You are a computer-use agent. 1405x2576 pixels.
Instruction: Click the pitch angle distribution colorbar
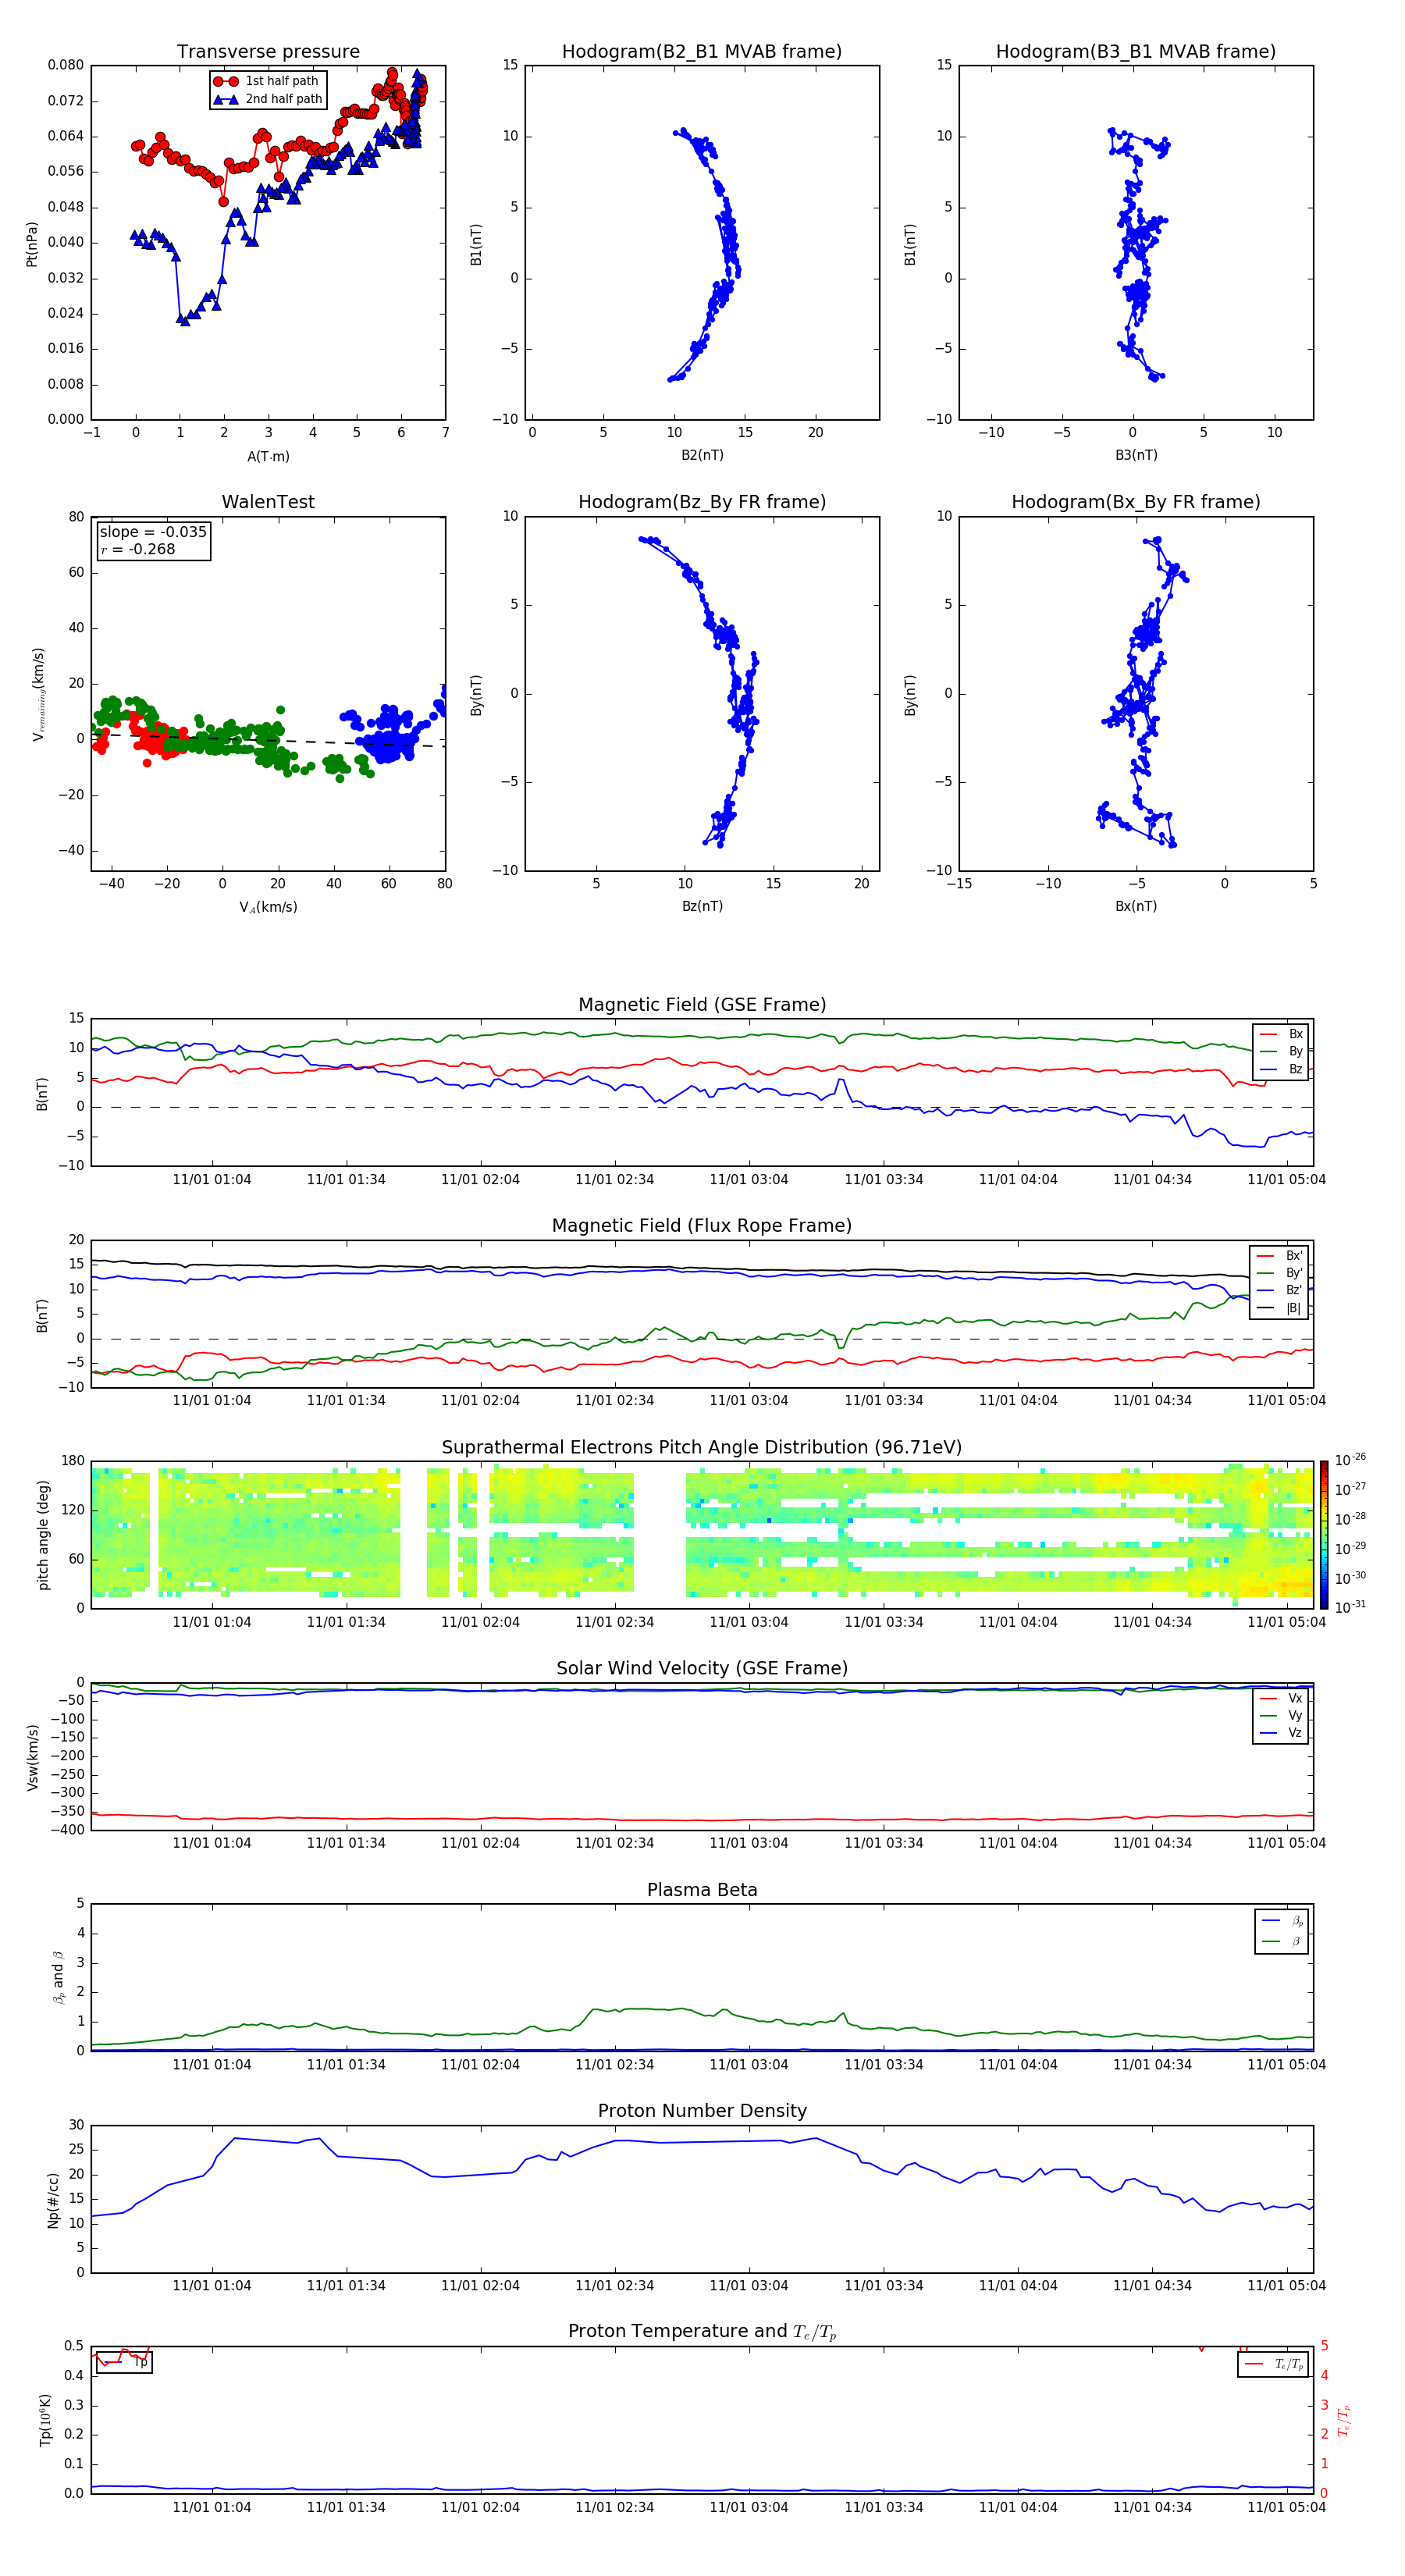tap(1324, 1535)
